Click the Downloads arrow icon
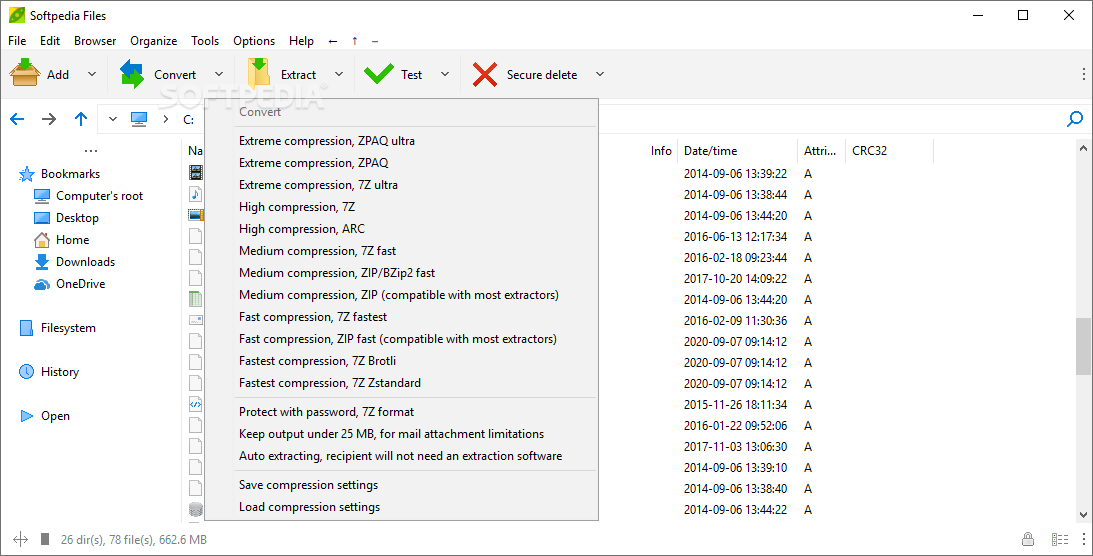 [x=42, y=262]
